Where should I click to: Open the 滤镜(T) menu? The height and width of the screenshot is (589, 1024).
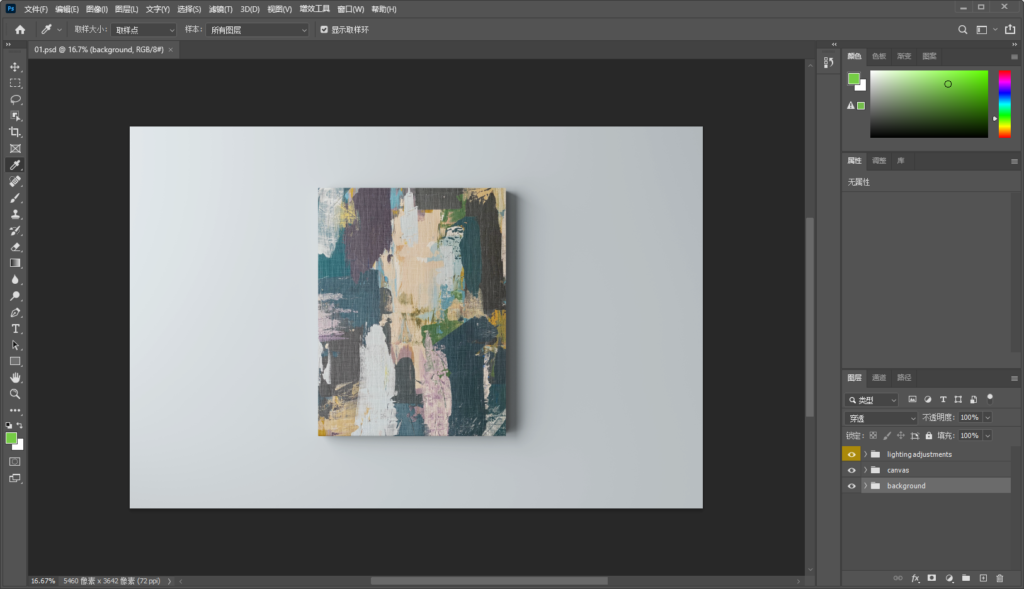pyautogui.click(x=220, y=9)
